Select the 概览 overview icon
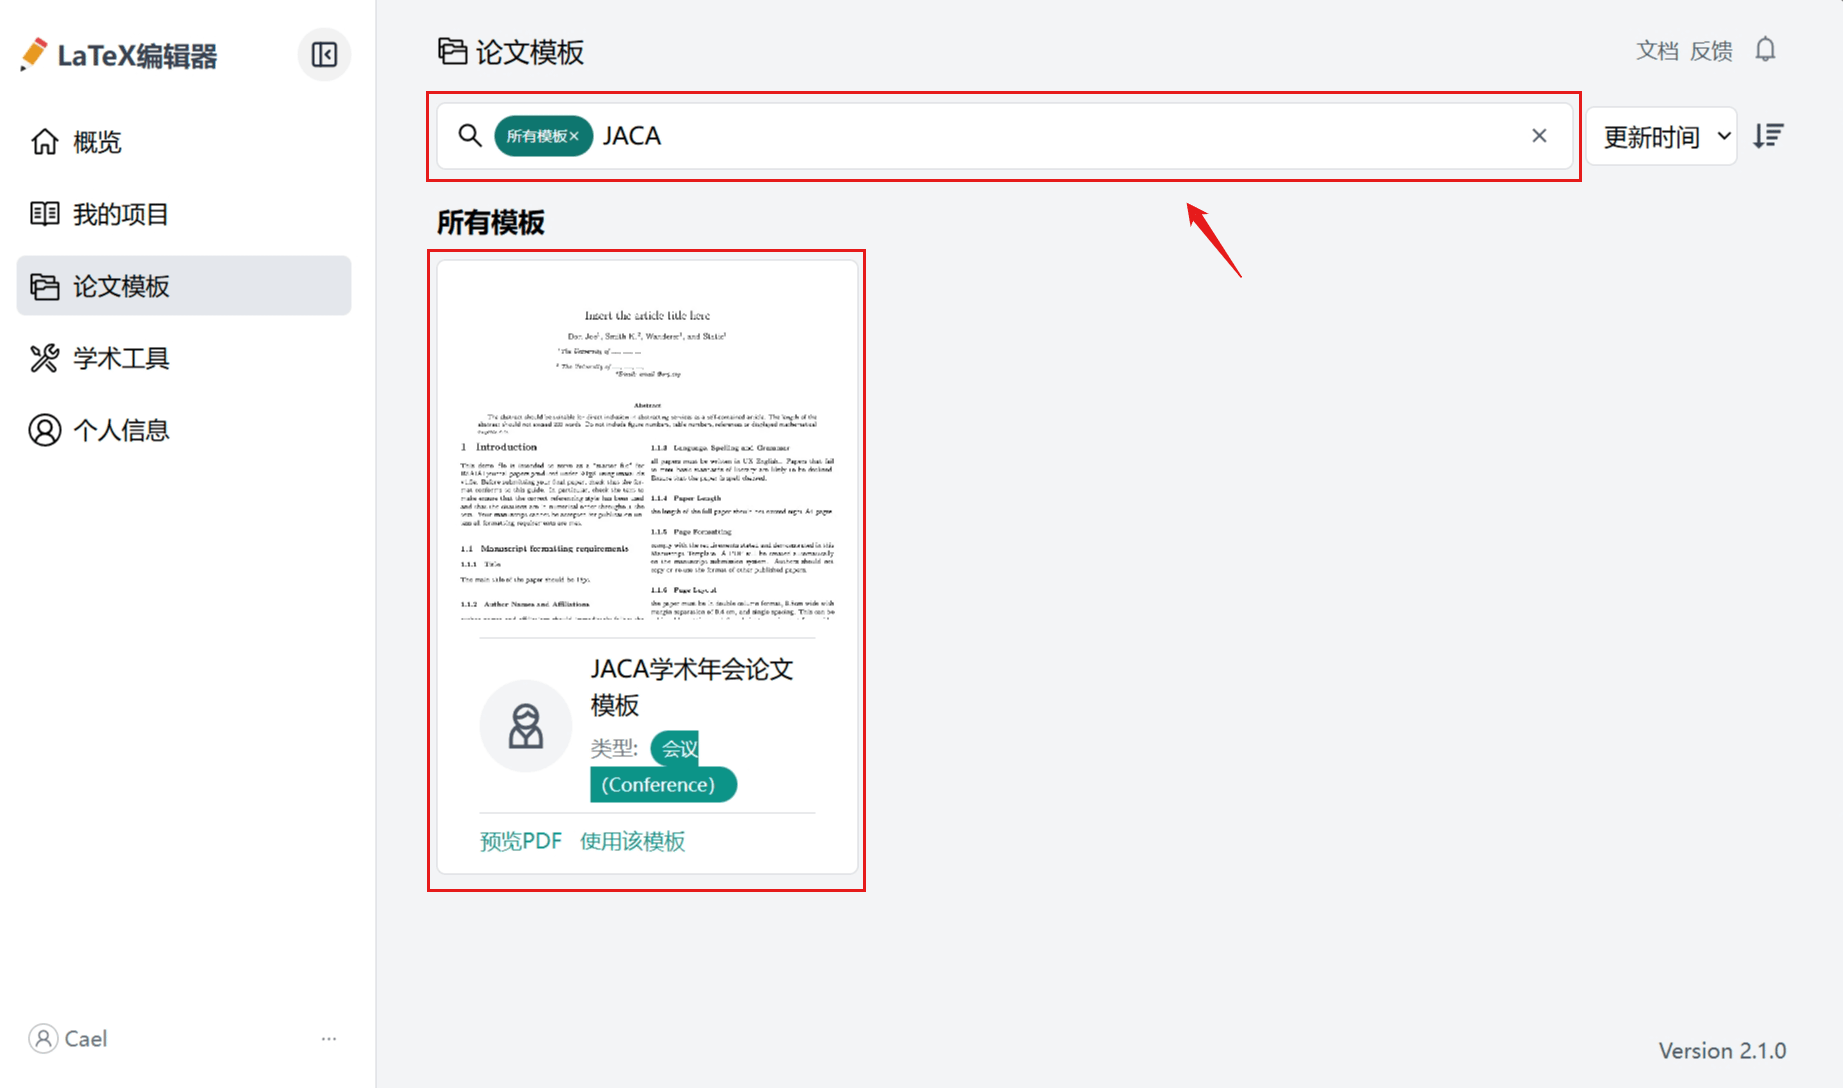Screen dimensions: 1843x1088 coord(44,142)
